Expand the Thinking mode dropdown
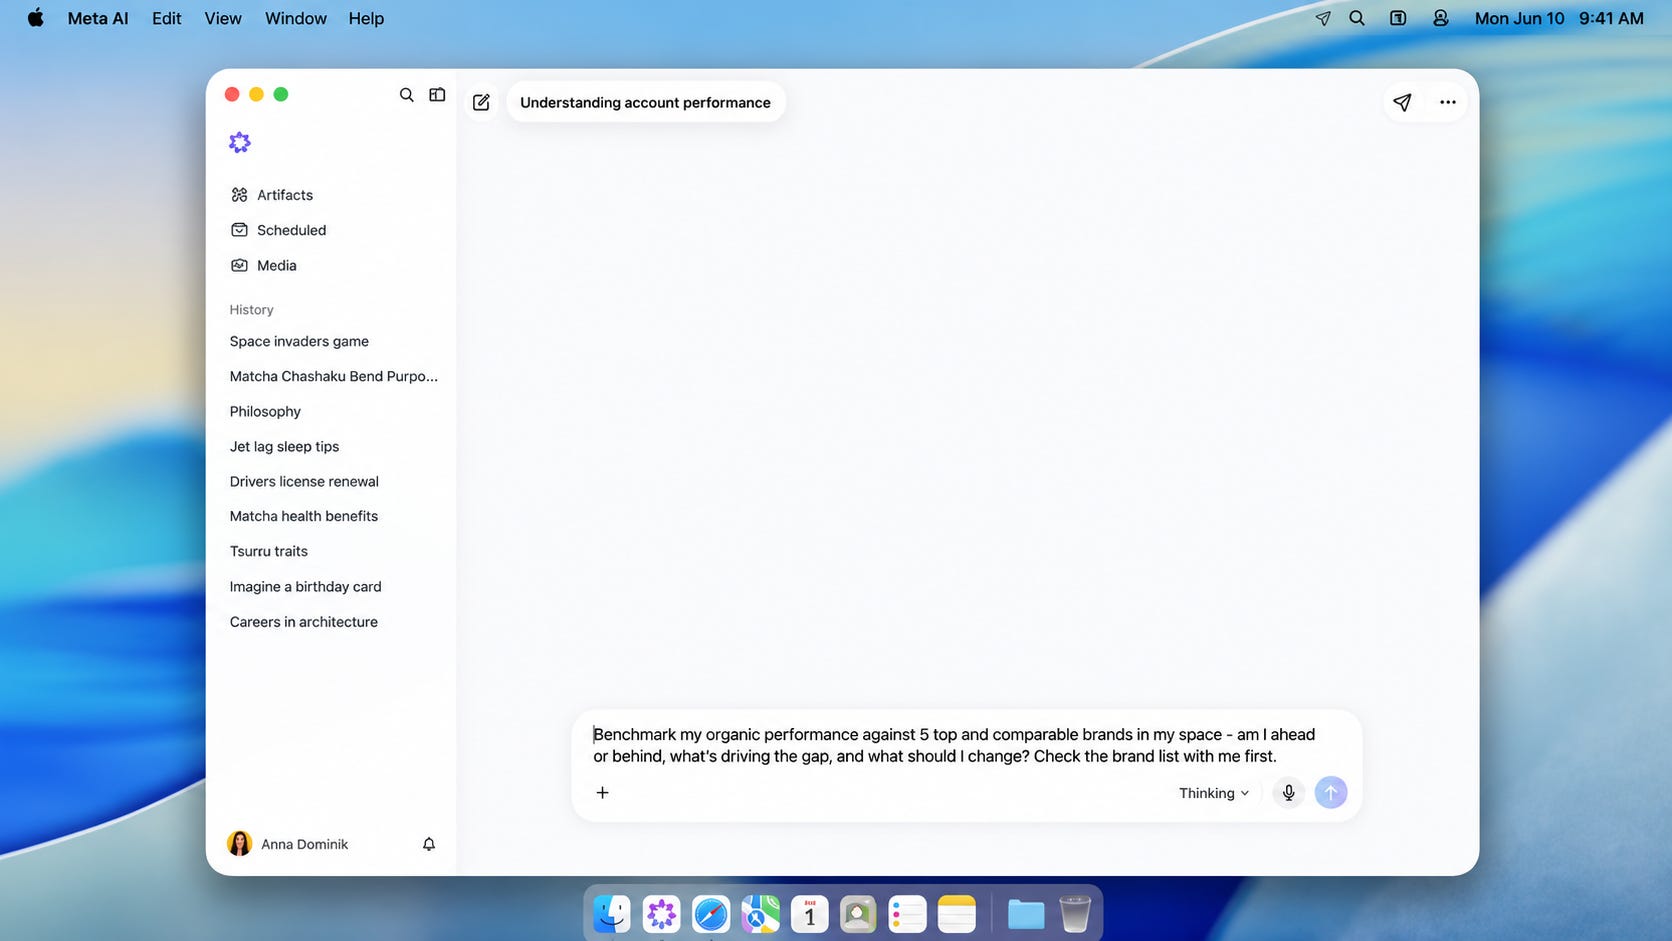The height and width of the screenshot is (941, 1672). click(x=1214, y=793)
